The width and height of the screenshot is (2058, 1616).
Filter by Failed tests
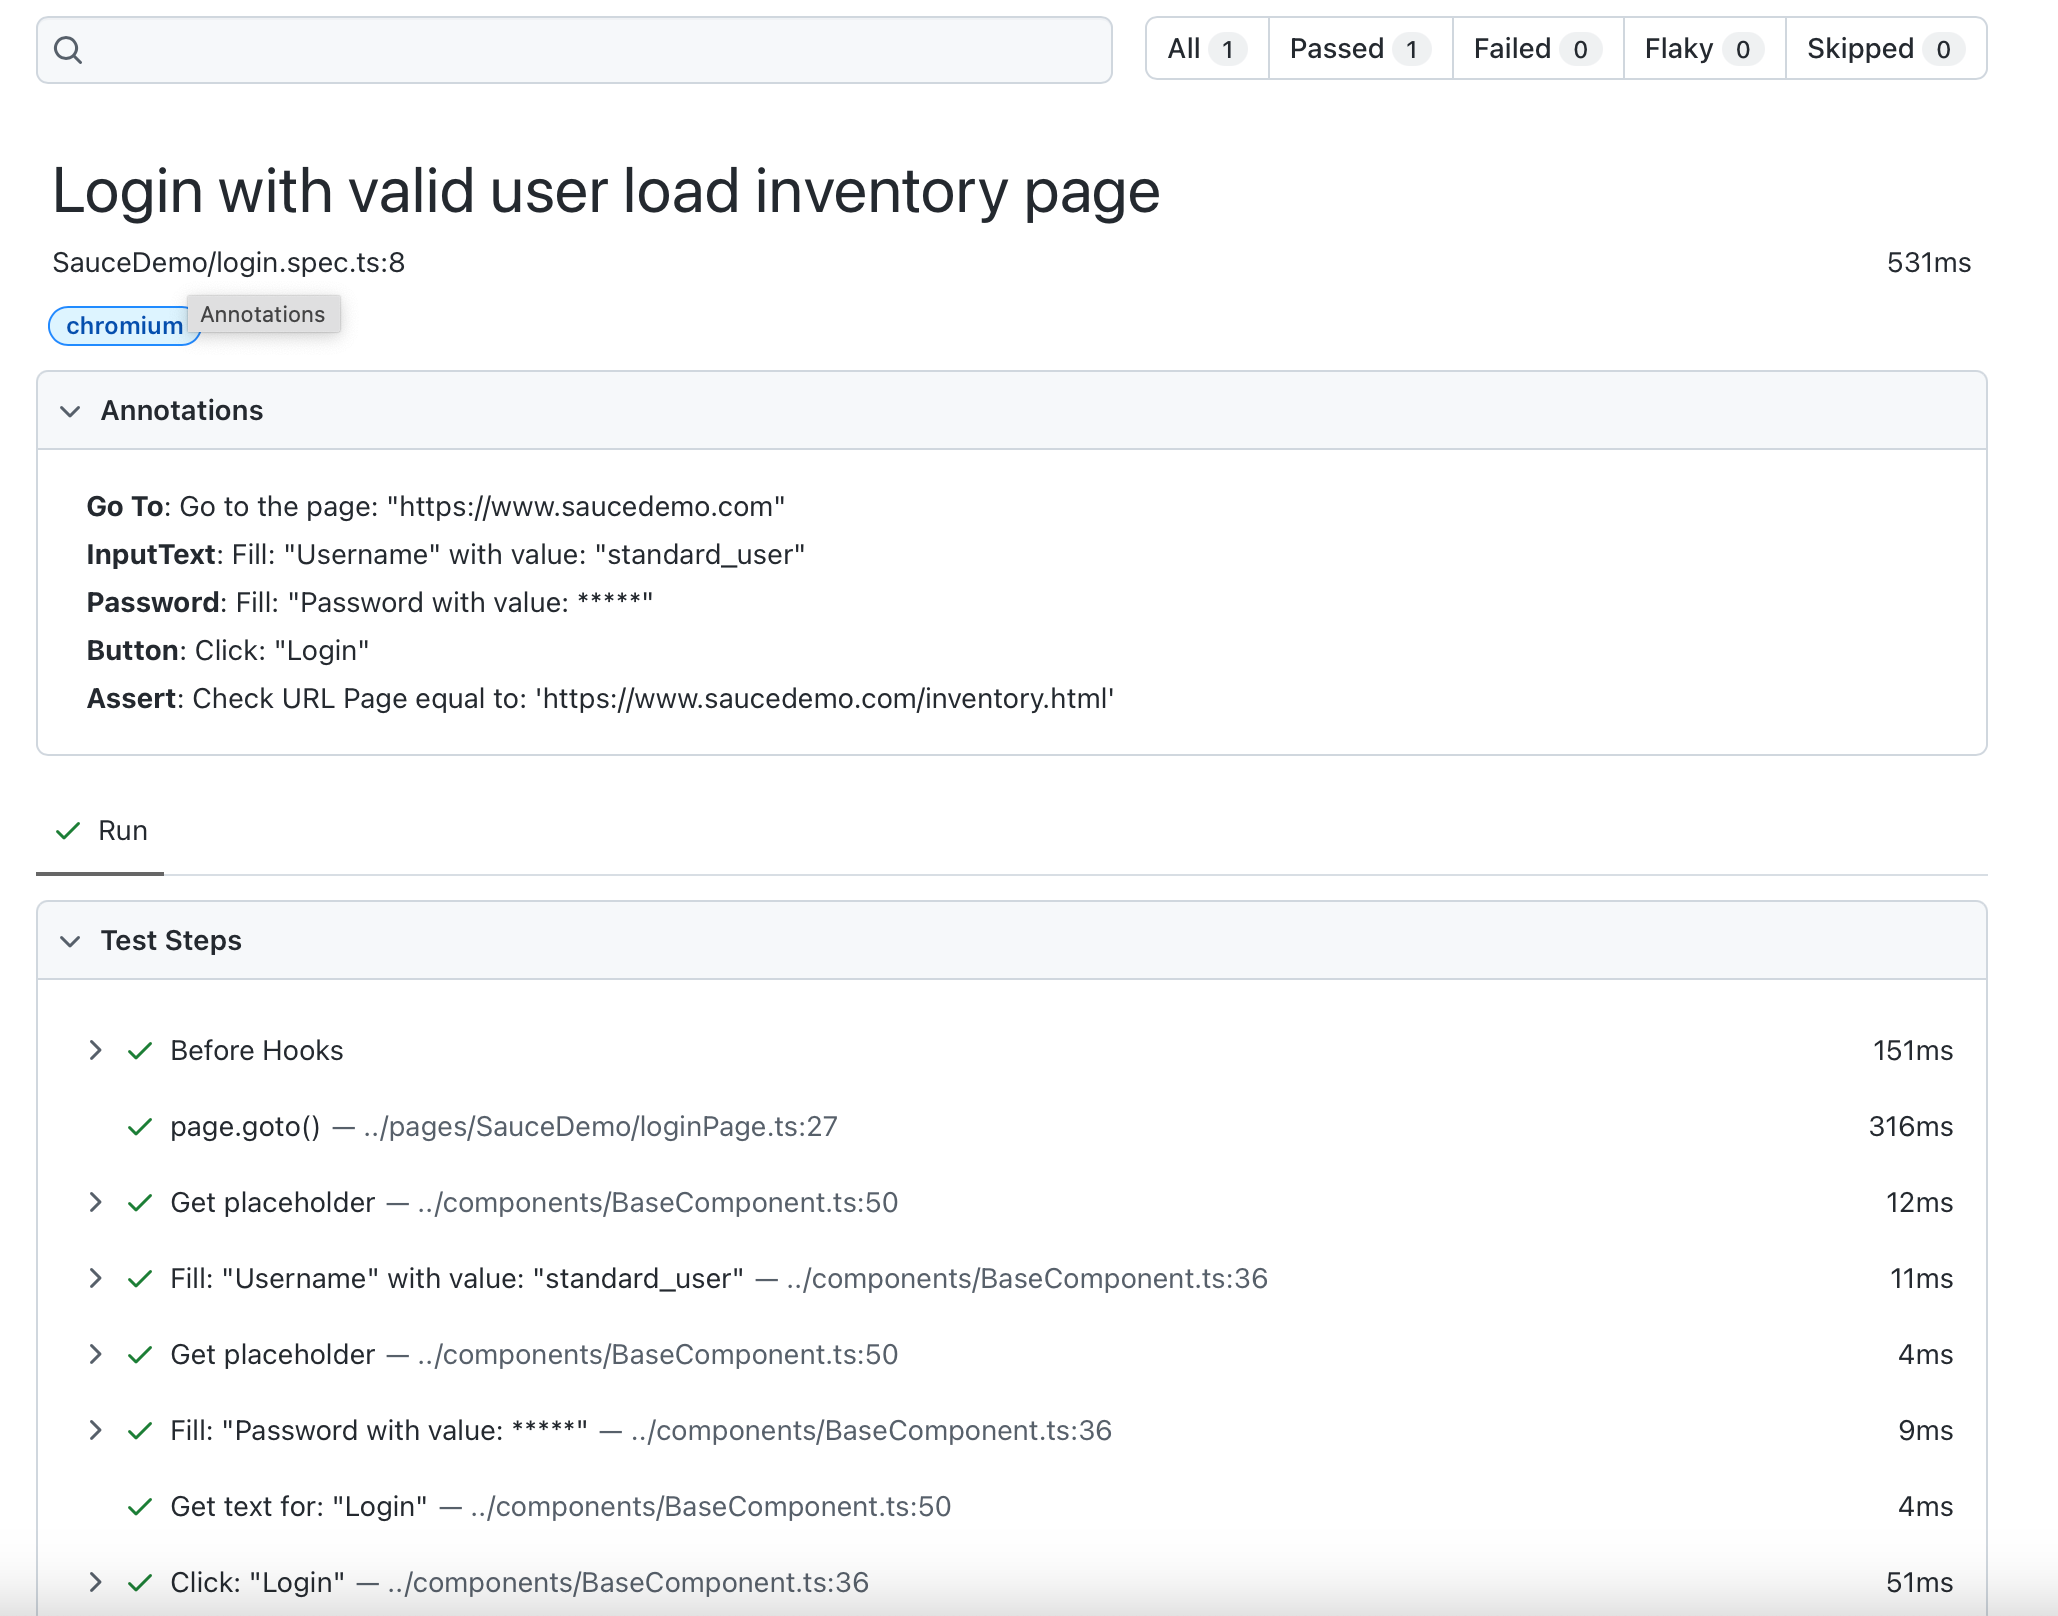tap(1536, 49)
